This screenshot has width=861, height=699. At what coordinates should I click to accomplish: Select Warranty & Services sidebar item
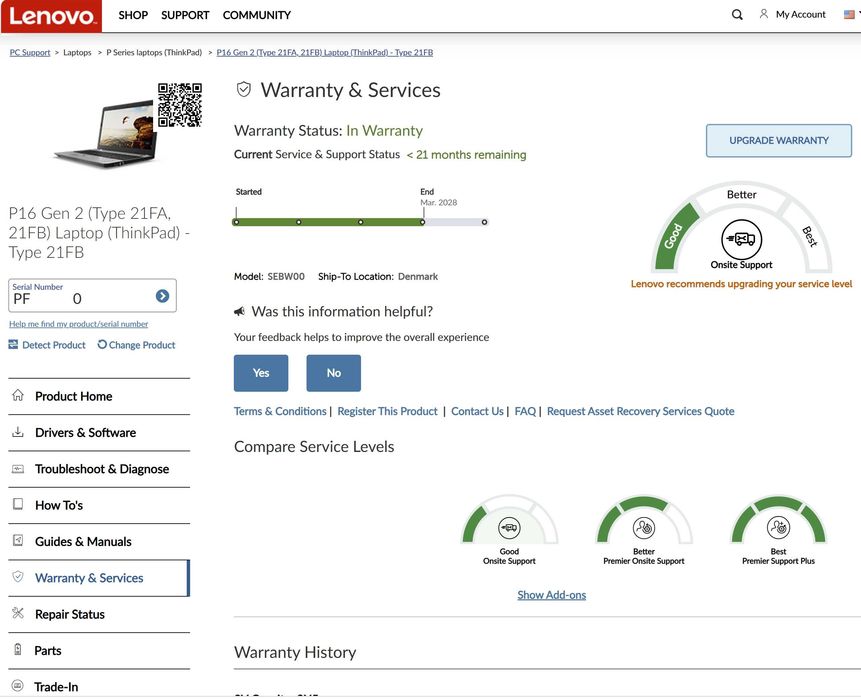pyautogui.click(x=99, y=578)
